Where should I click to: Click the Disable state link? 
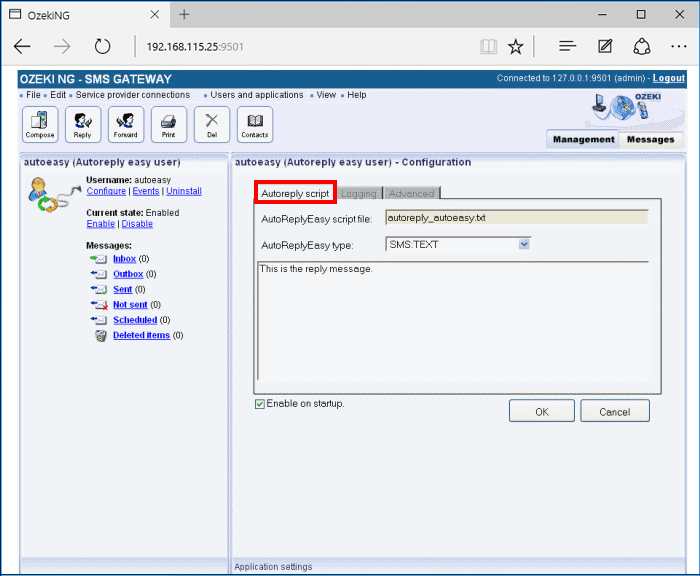(x=137, y=224)
